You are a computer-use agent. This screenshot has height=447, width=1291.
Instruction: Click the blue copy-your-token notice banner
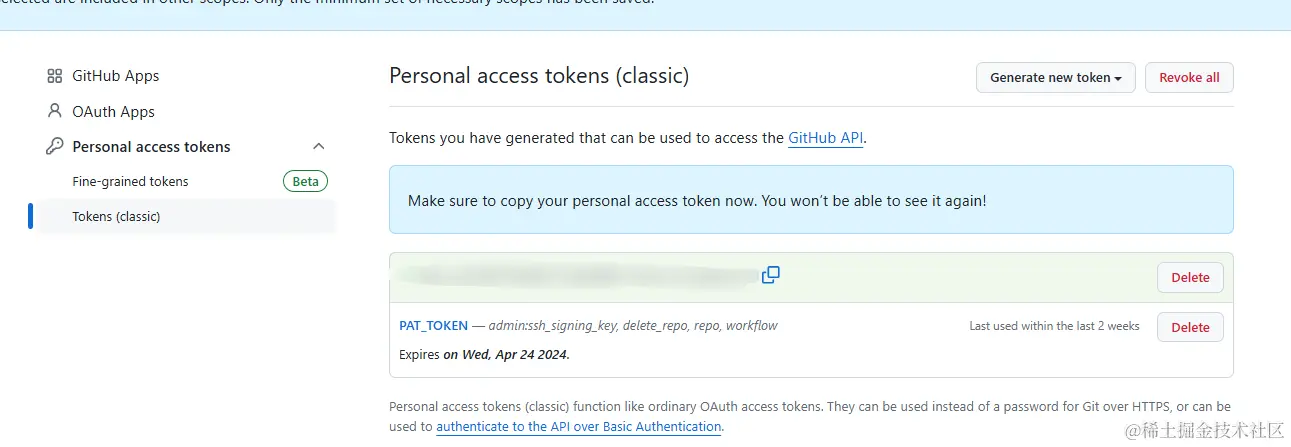pyautogui.click(x=810, y=201)
